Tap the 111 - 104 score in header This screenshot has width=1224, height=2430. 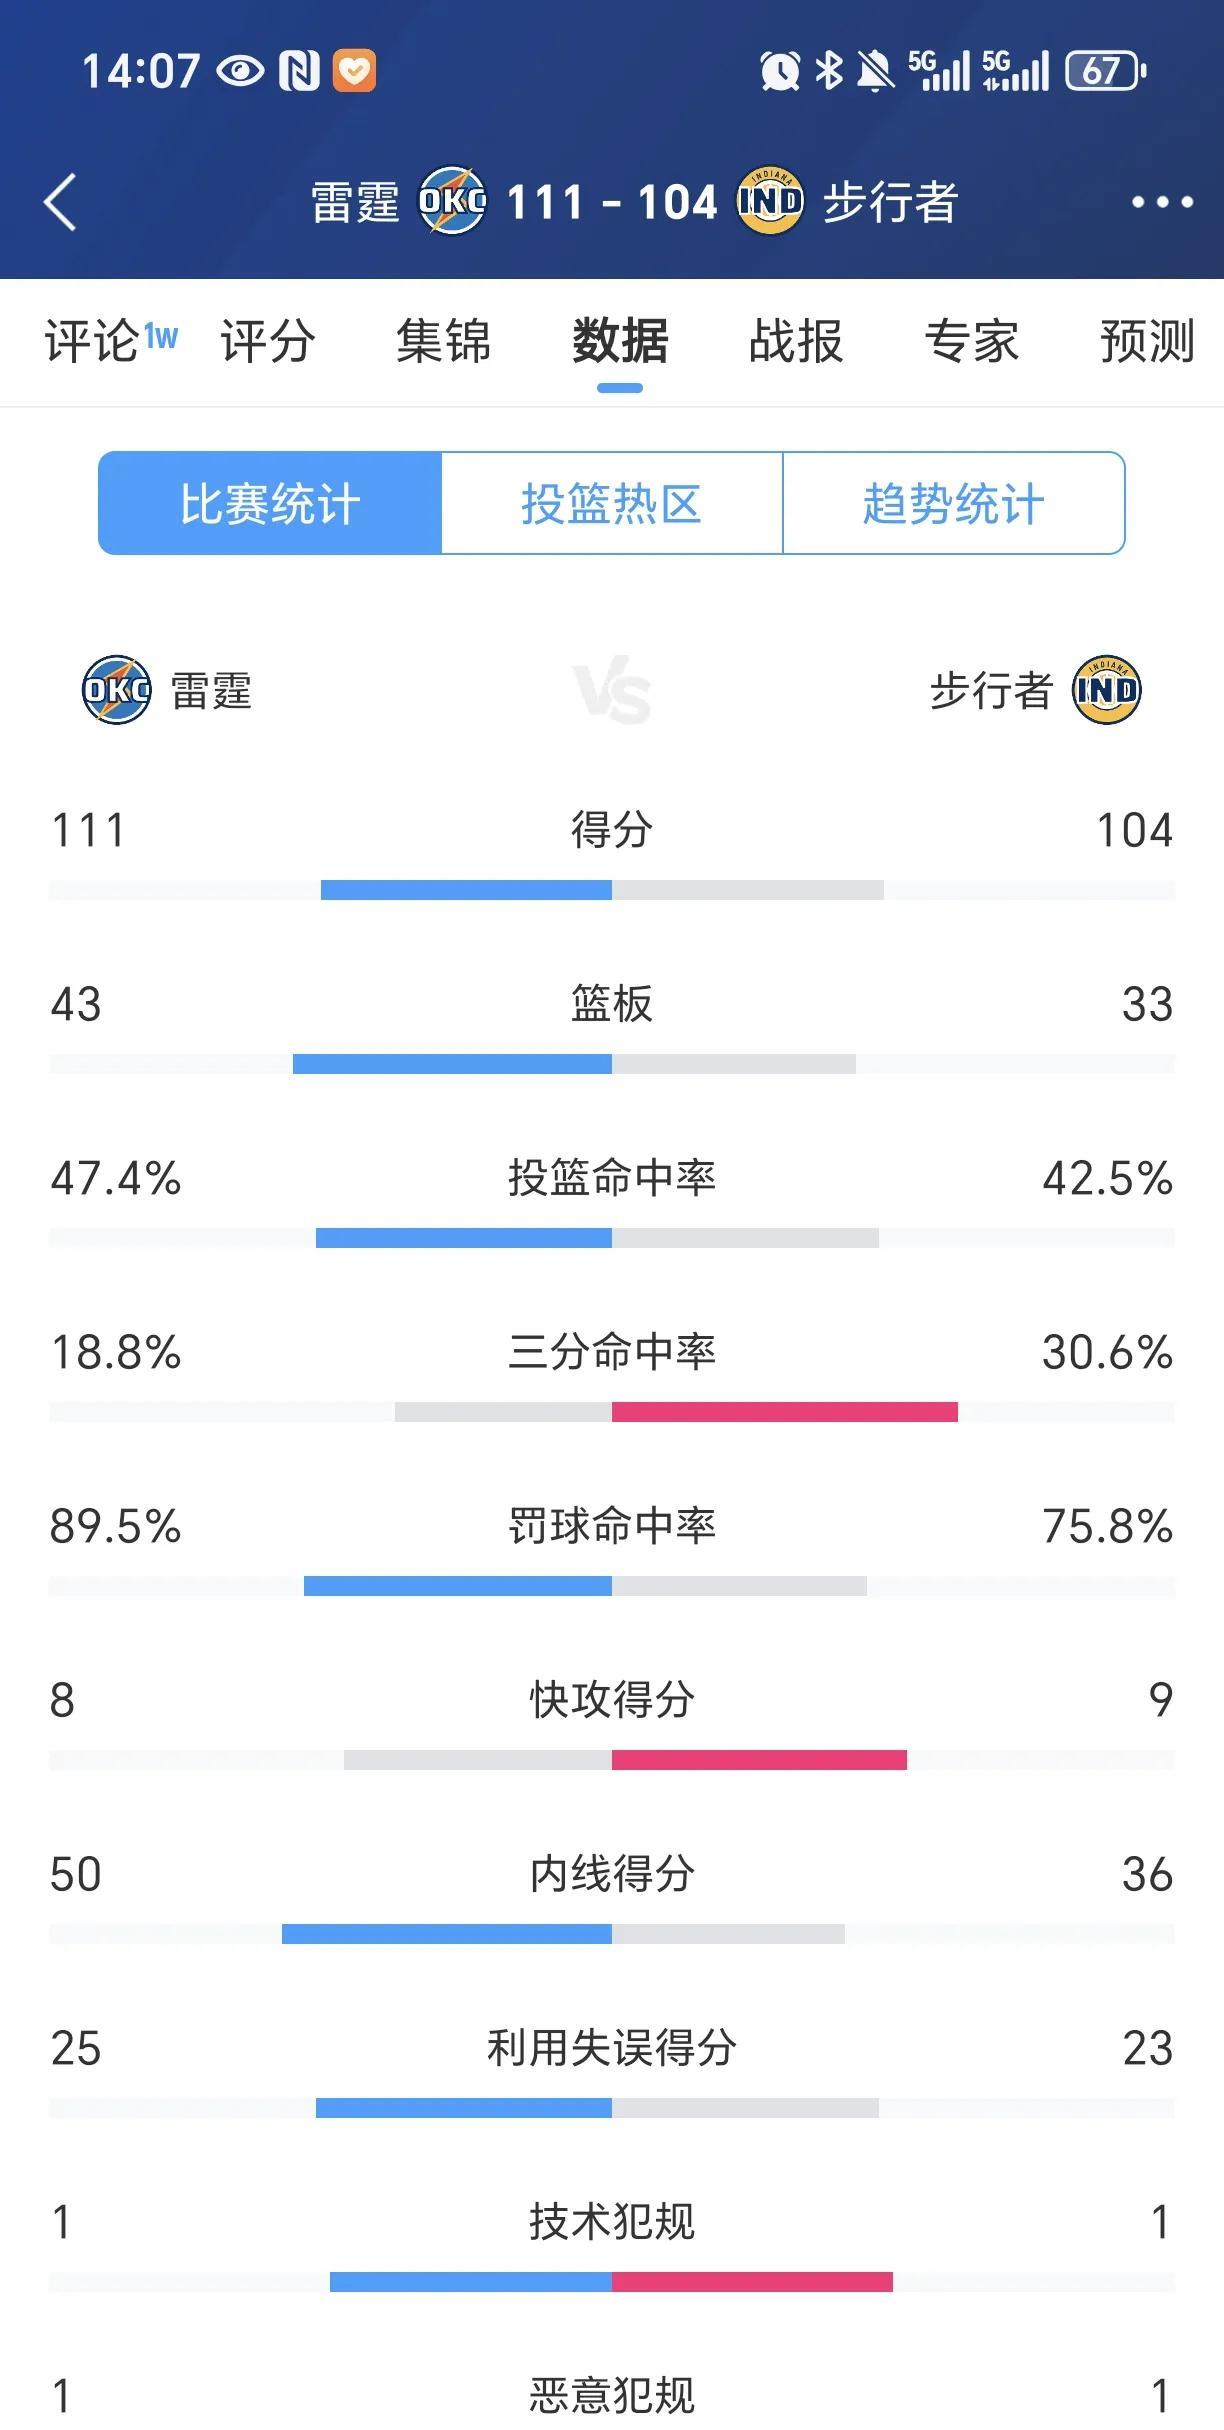tap(612, 202)
